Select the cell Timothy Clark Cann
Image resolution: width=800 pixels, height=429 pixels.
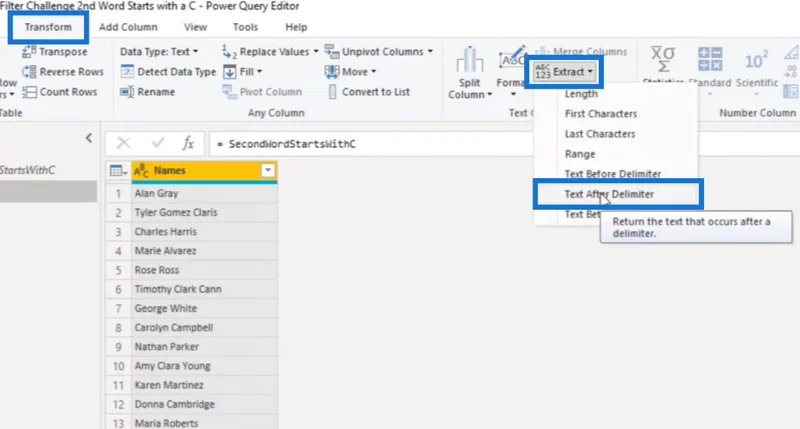click(205, 289)
